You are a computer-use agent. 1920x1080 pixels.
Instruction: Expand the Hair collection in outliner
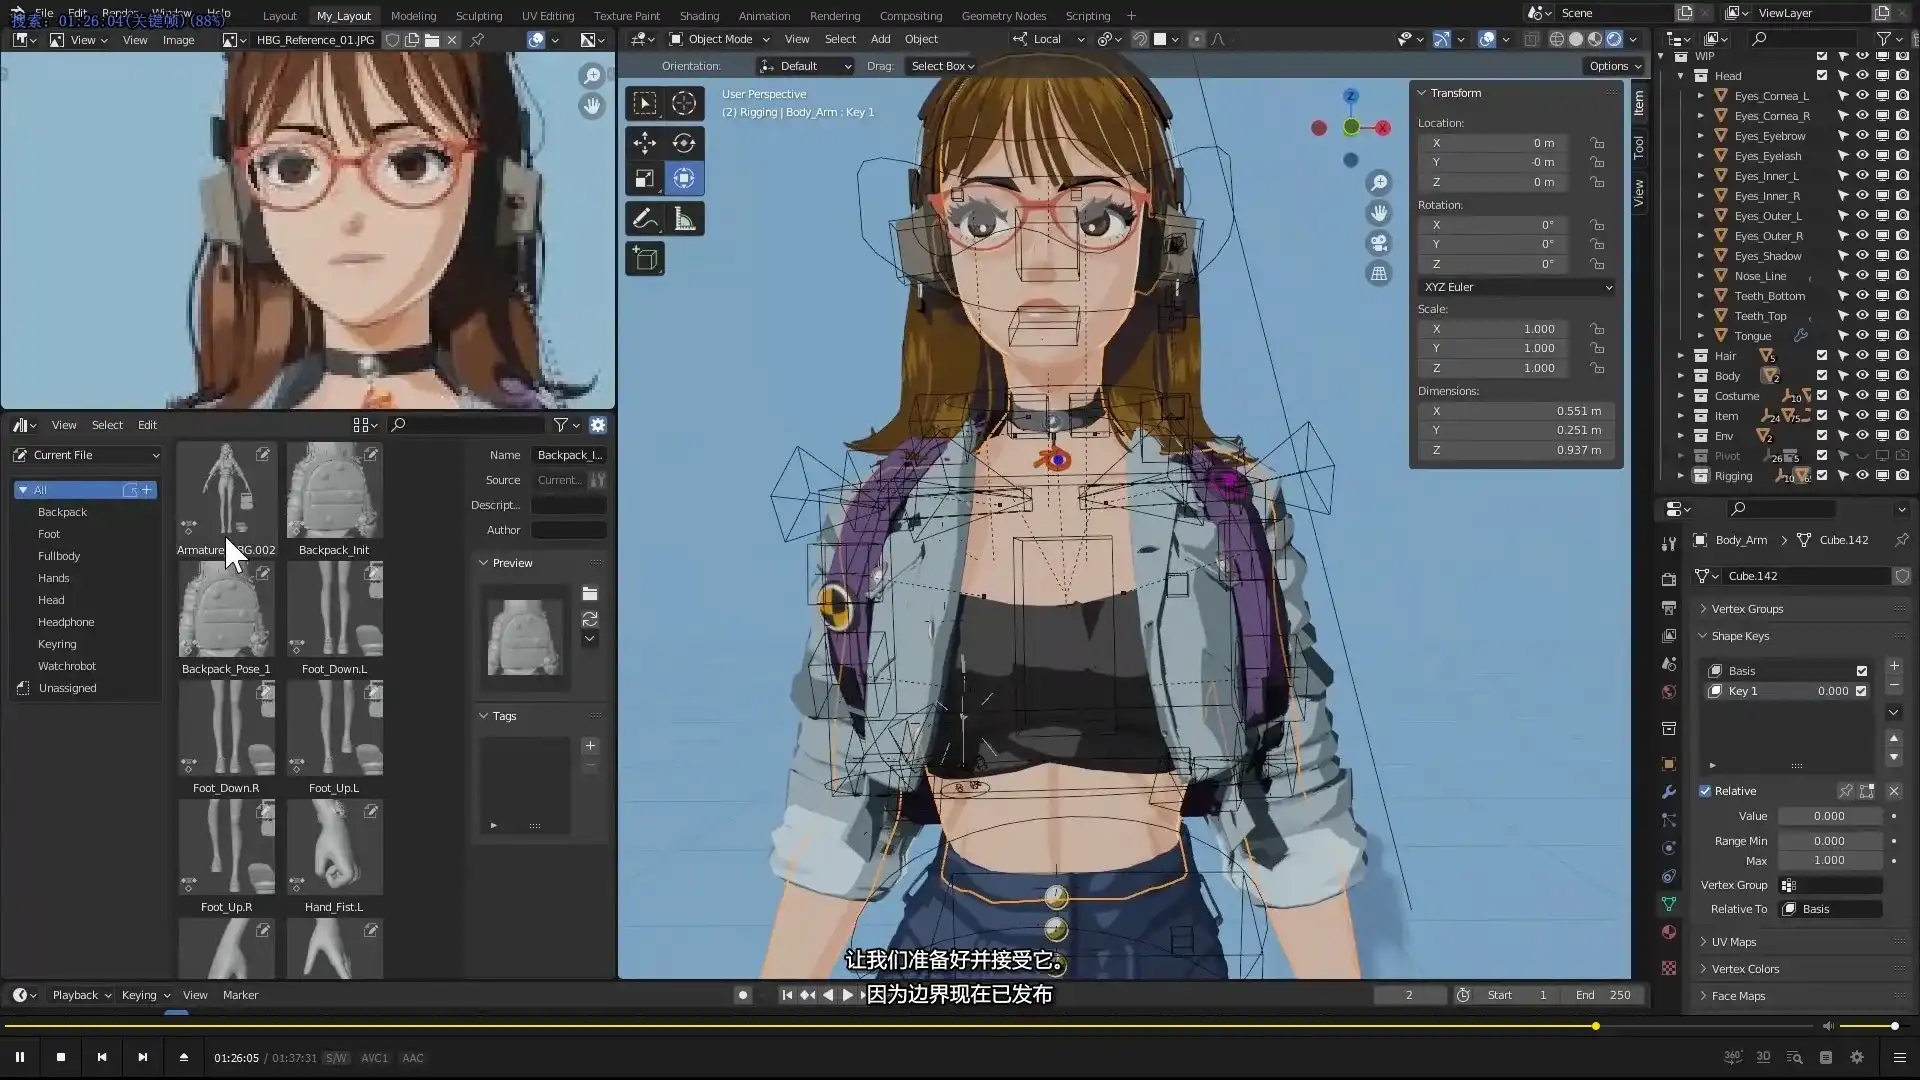coord(1681,356)
